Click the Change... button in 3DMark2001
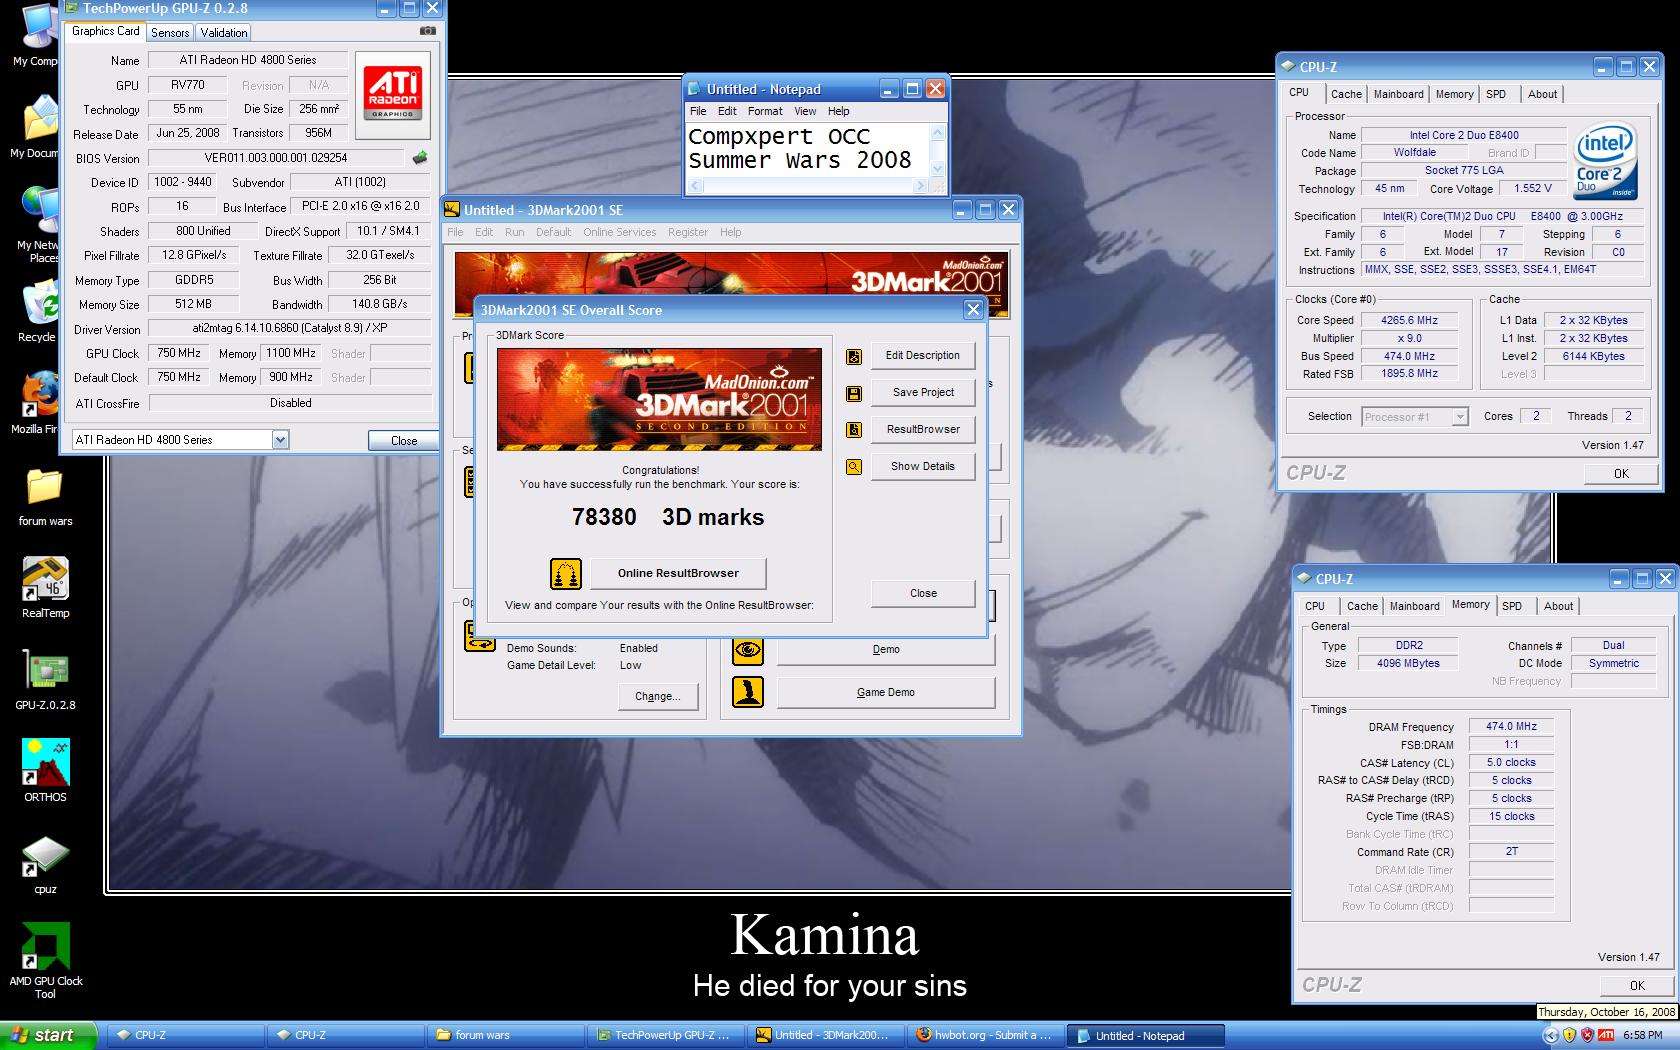 [657, 697]
